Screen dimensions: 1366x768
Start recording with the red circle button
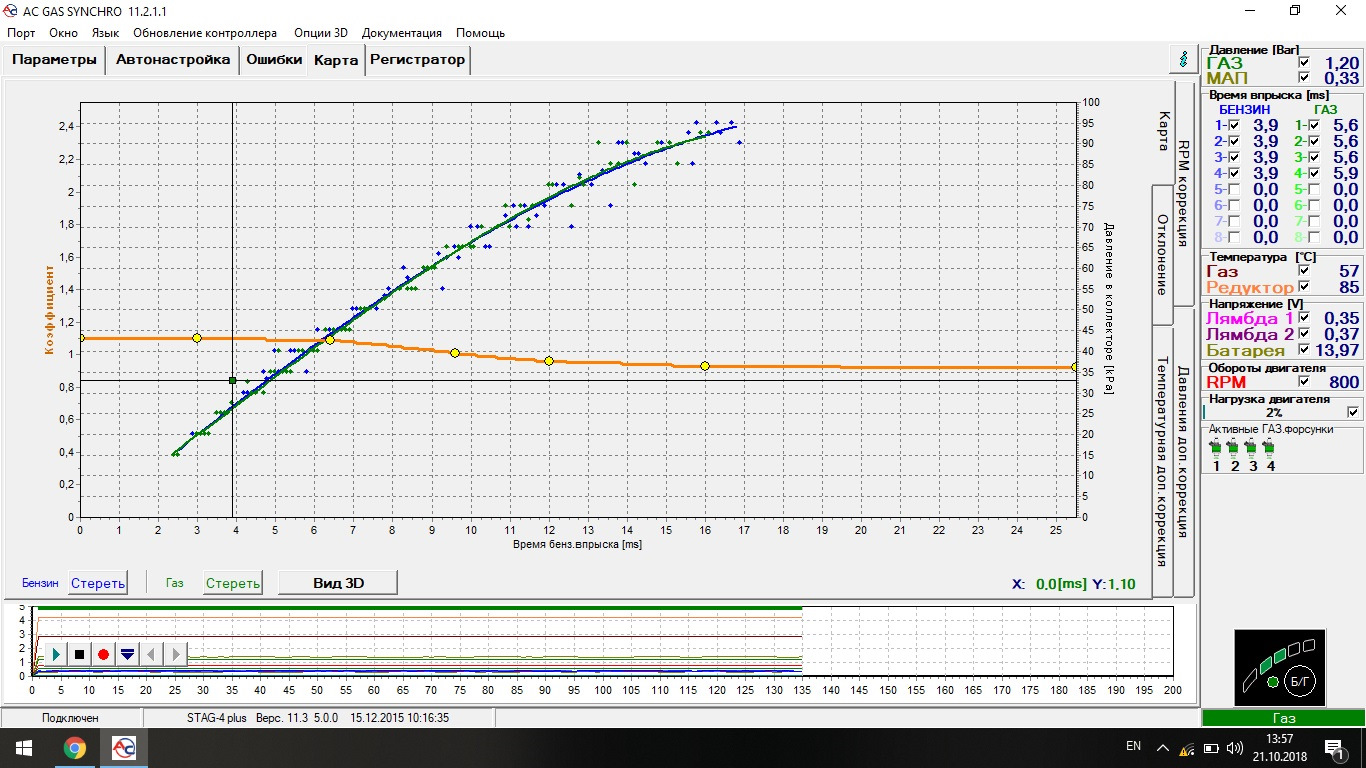pos(104,654)
